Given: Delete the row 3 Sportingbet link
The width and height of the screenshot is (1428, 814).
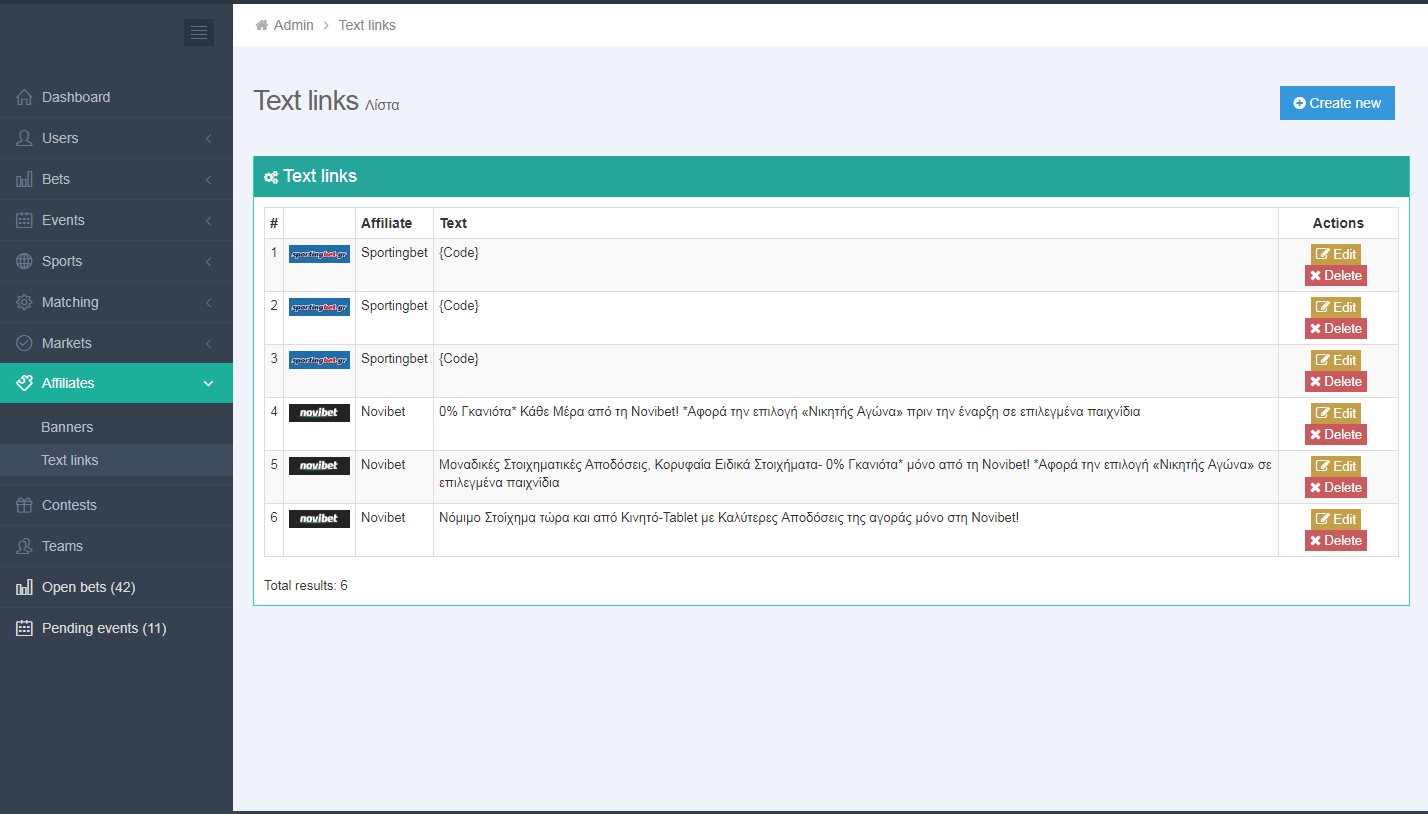Looking at the screenshot, I should point(1335,382).
